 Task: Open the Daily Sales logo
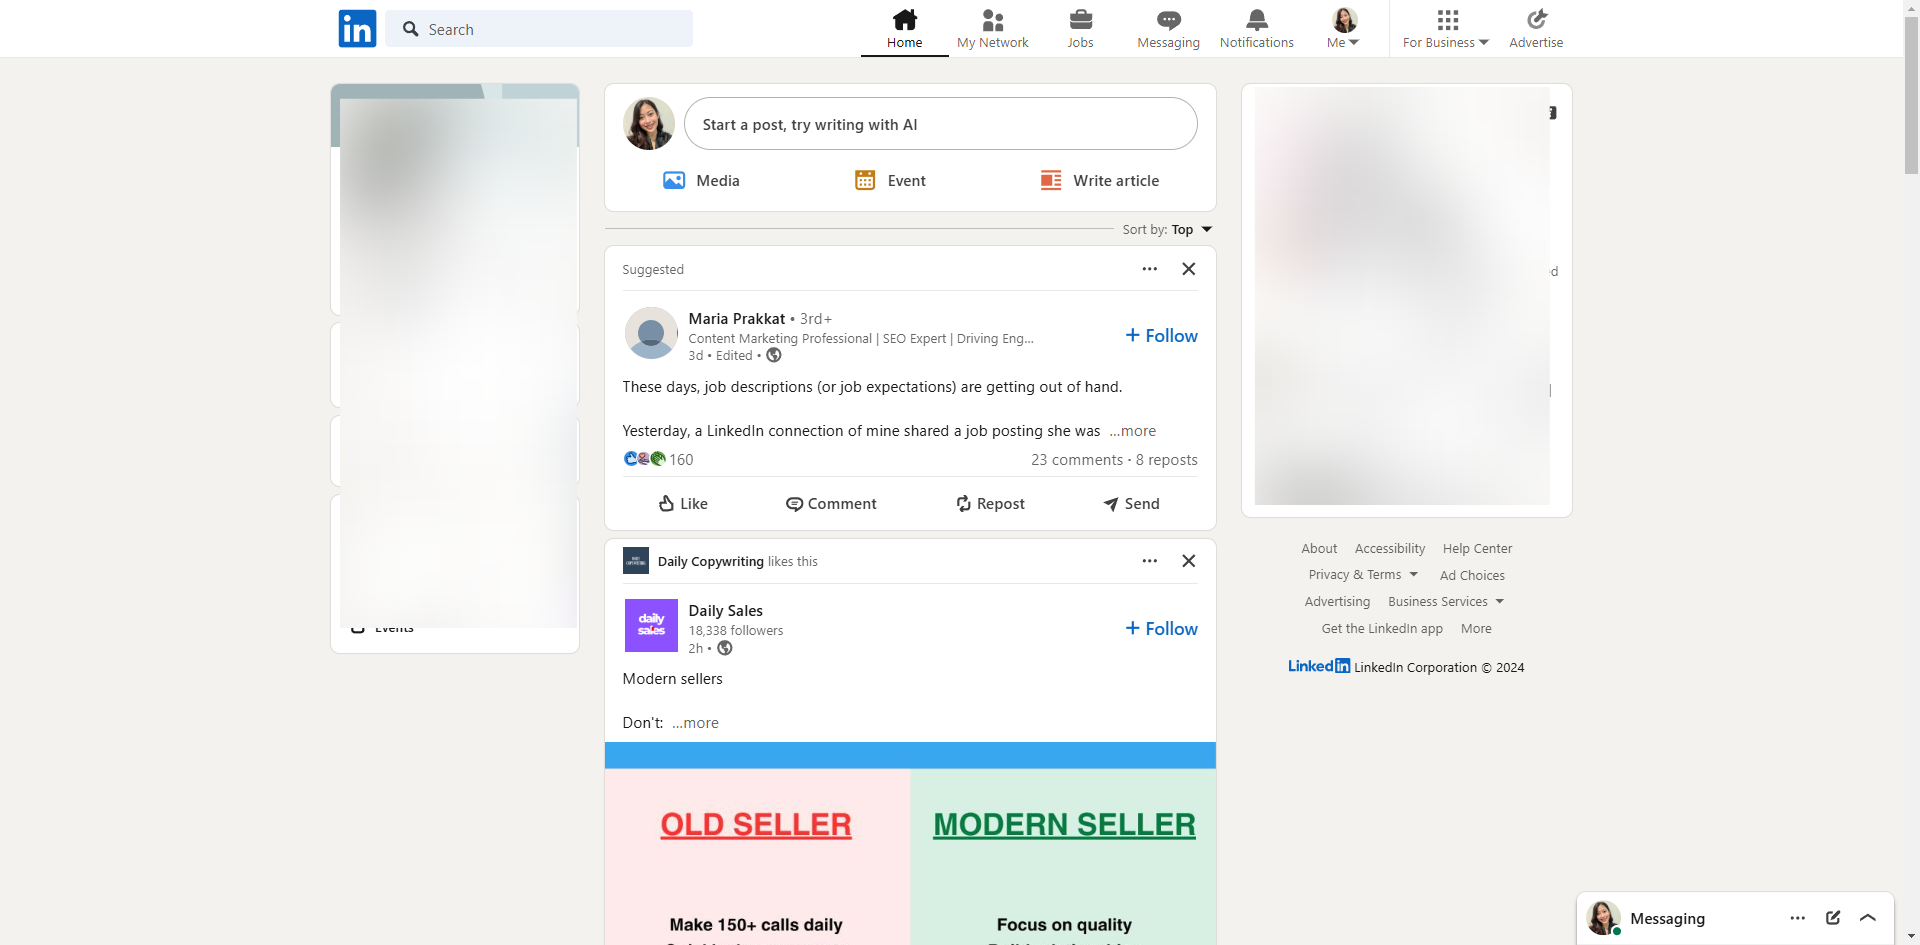click(x=651, y=625)
